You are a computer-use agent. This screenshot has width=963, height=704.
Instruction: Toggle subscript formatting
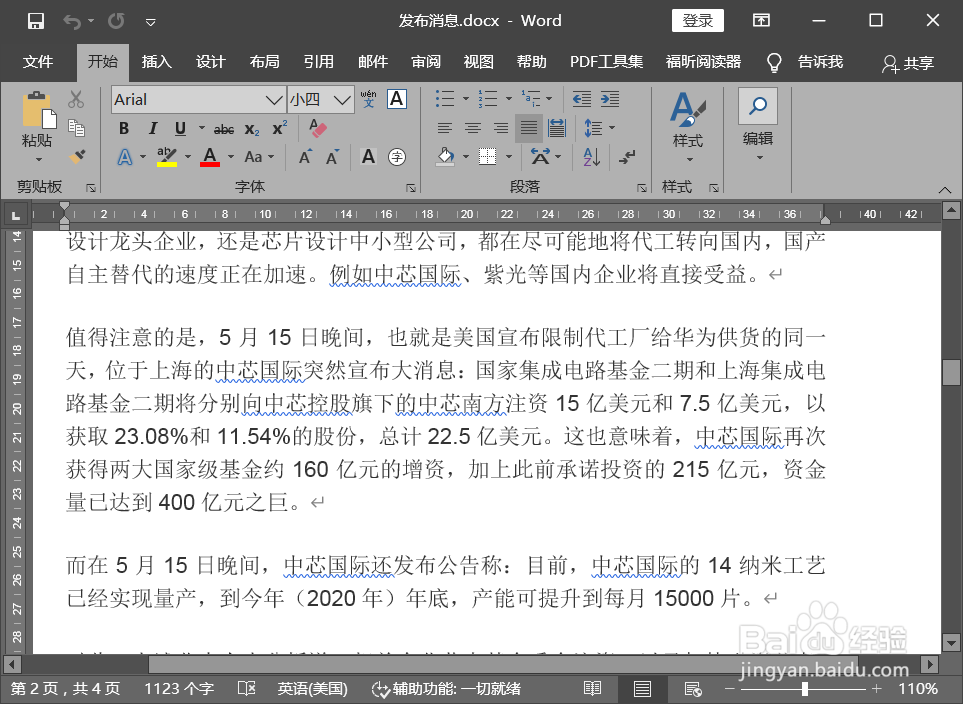click(x=252, y=129)
